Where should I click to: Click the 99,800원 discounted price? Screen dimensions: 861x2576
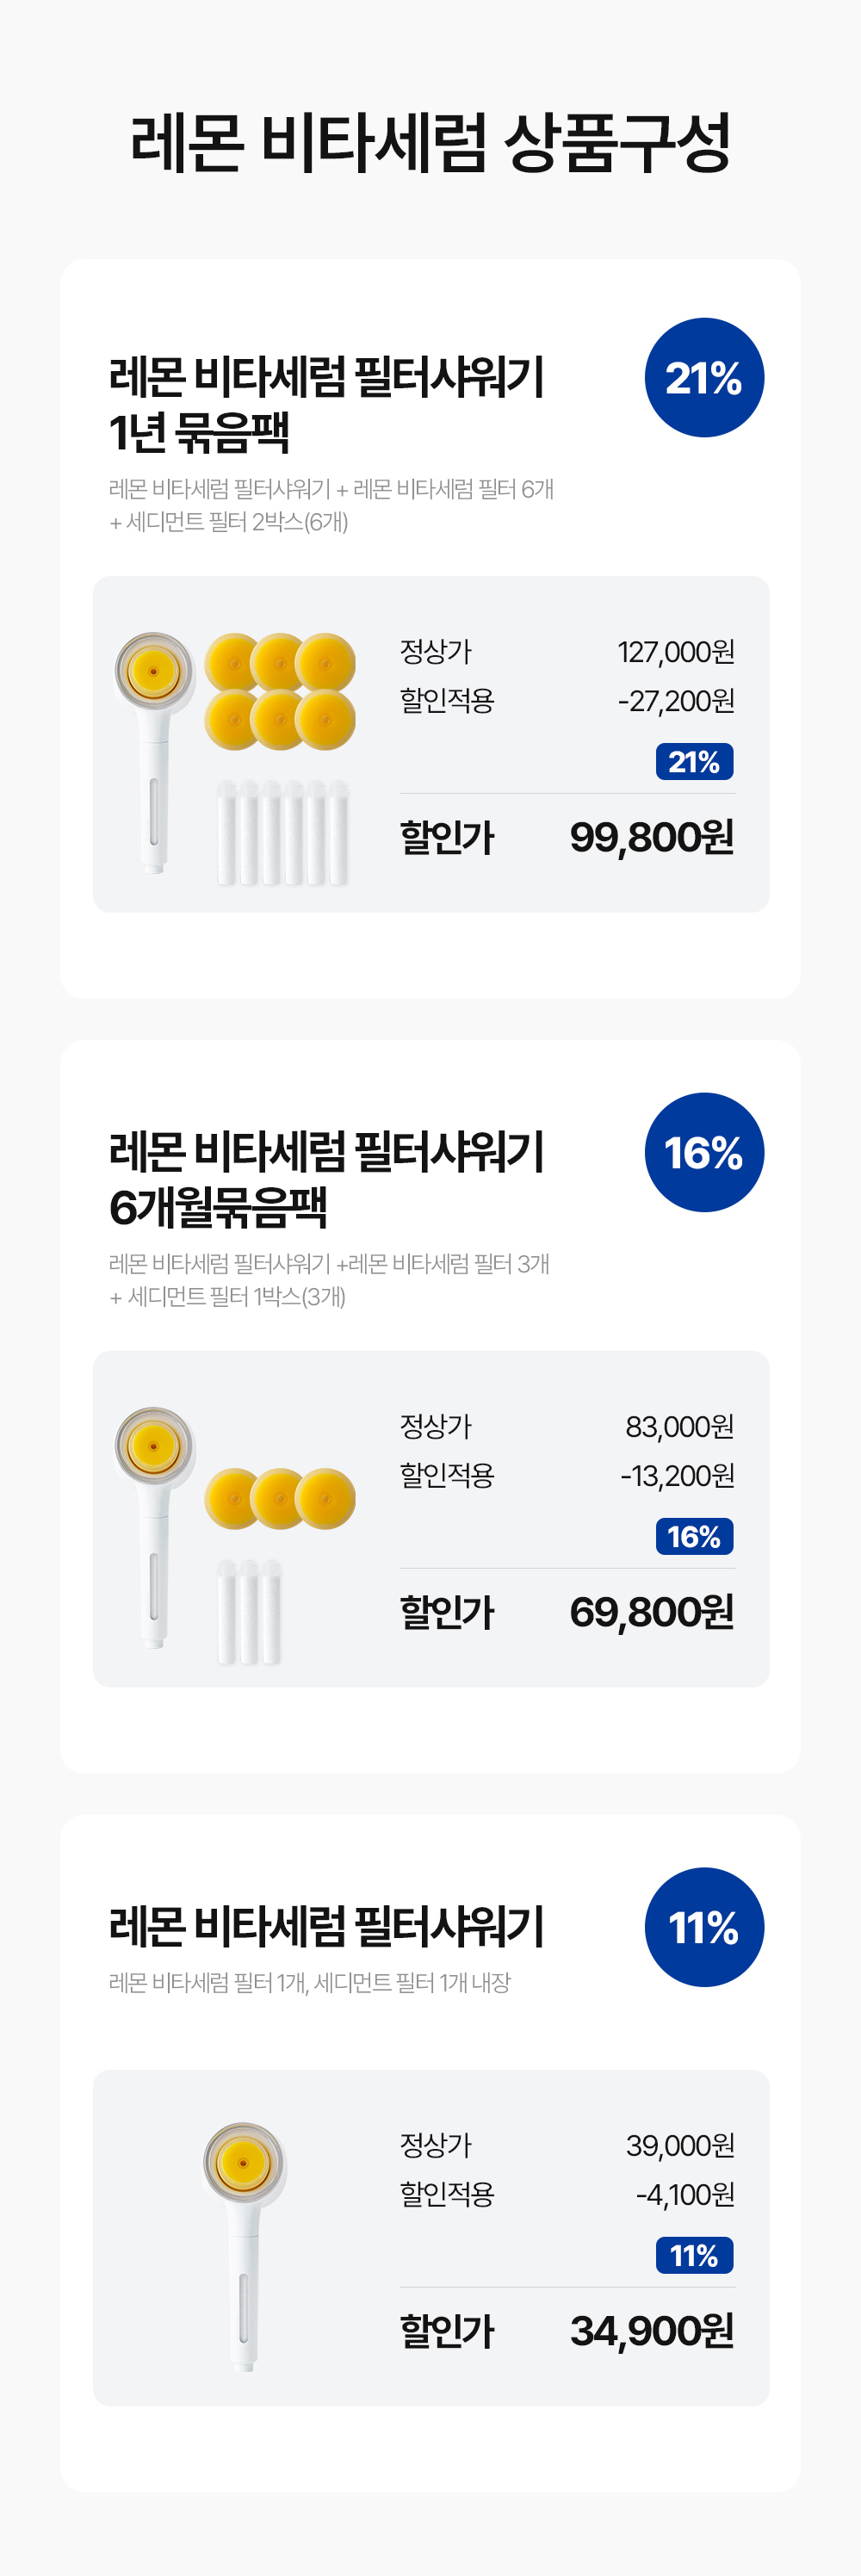(x=652, y=837)
